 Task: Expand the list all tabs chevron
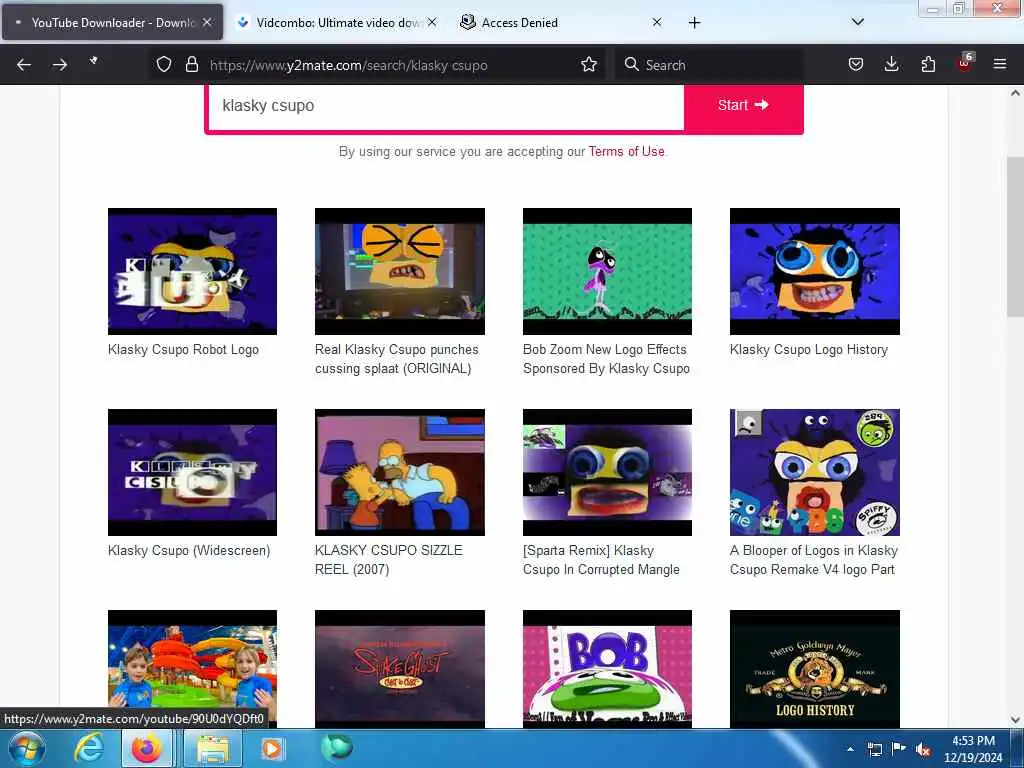coord(858,22)
